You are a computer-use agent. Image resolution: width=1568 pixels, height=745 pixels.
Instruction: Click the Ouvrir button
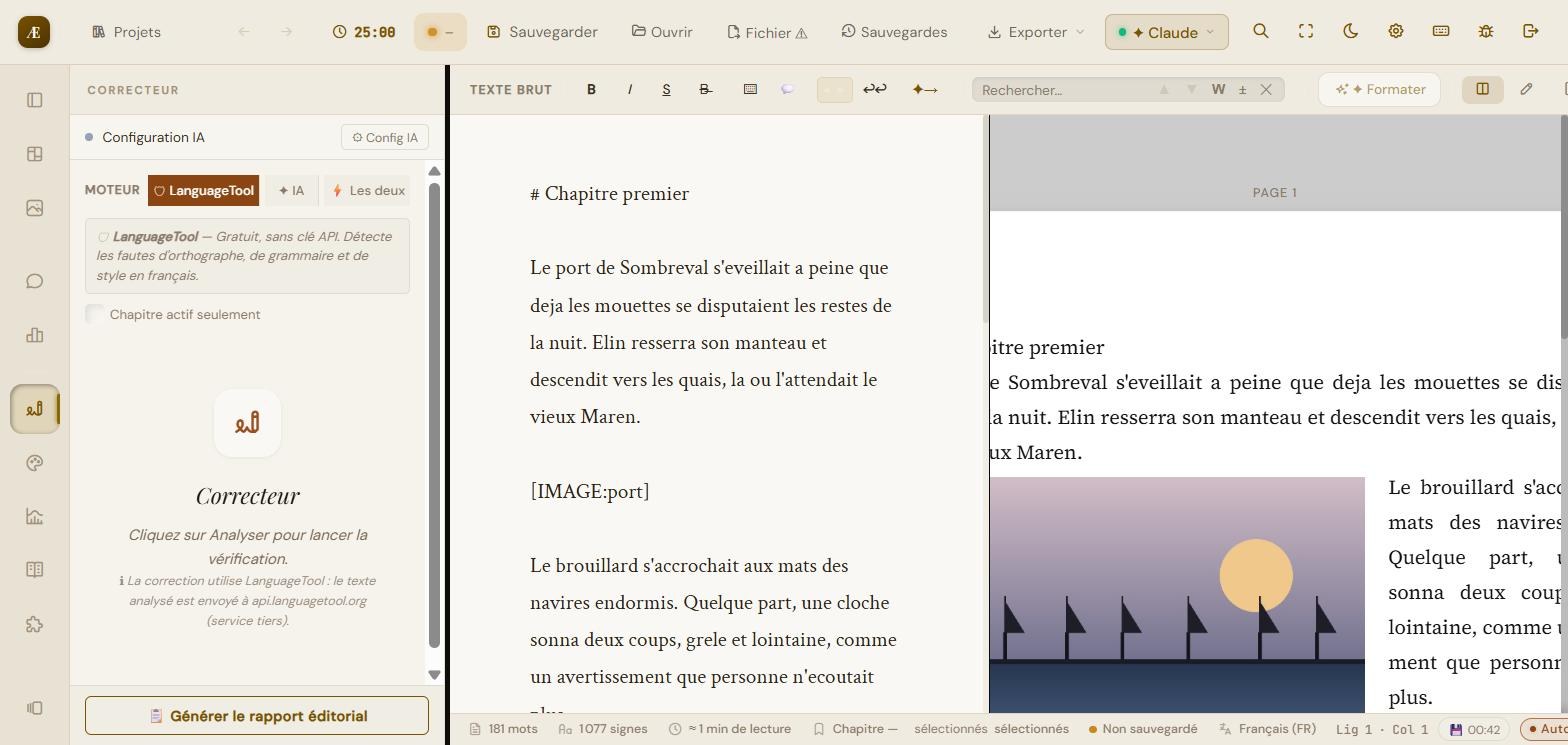662,32
